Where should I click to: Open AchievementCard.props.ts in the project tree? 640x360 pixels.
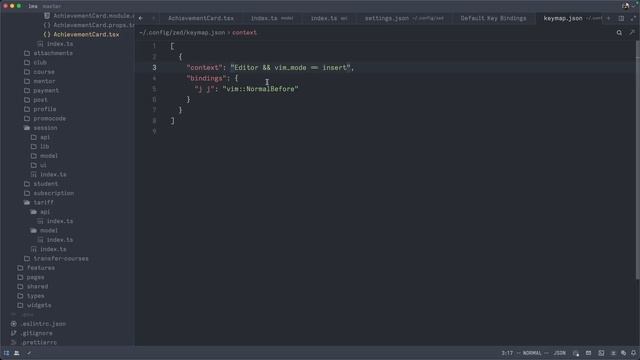point(94,25)
